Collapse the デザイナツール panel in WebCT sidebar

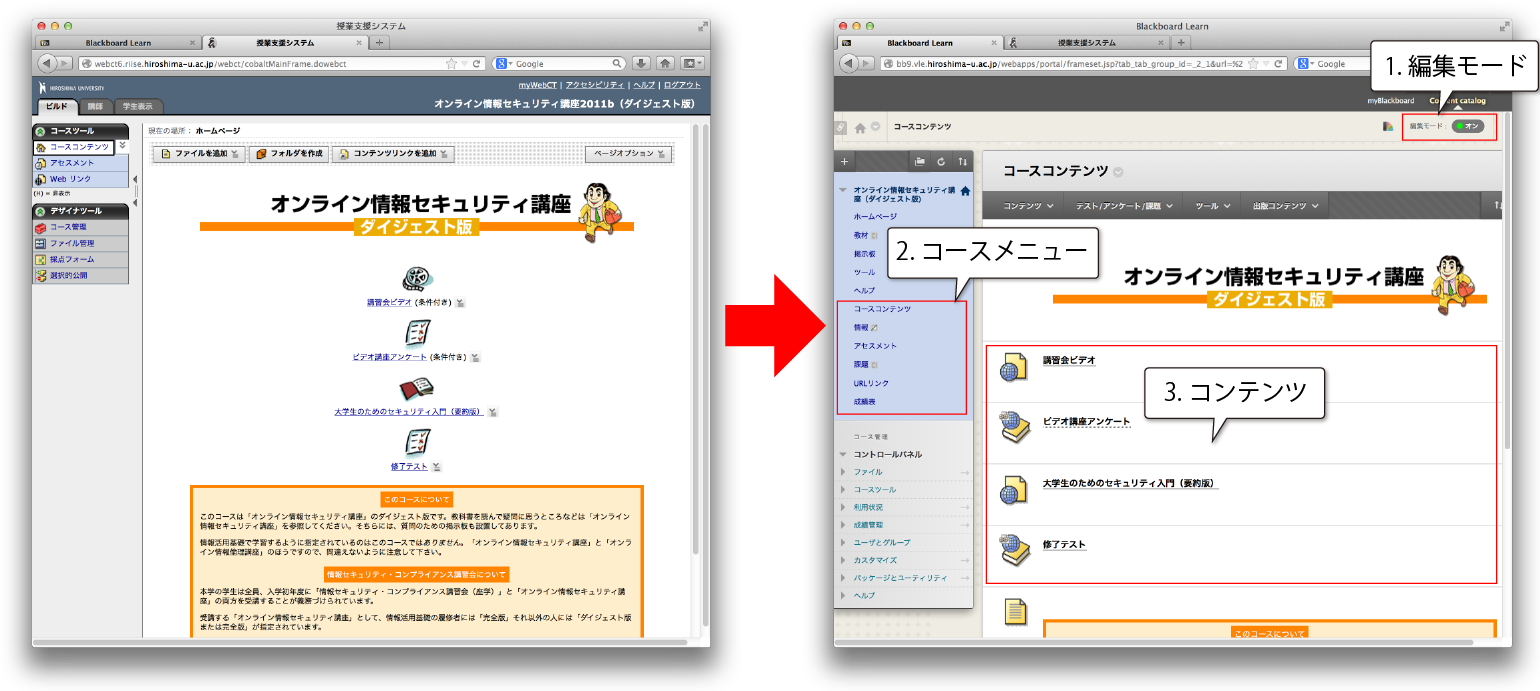(40, 211)
